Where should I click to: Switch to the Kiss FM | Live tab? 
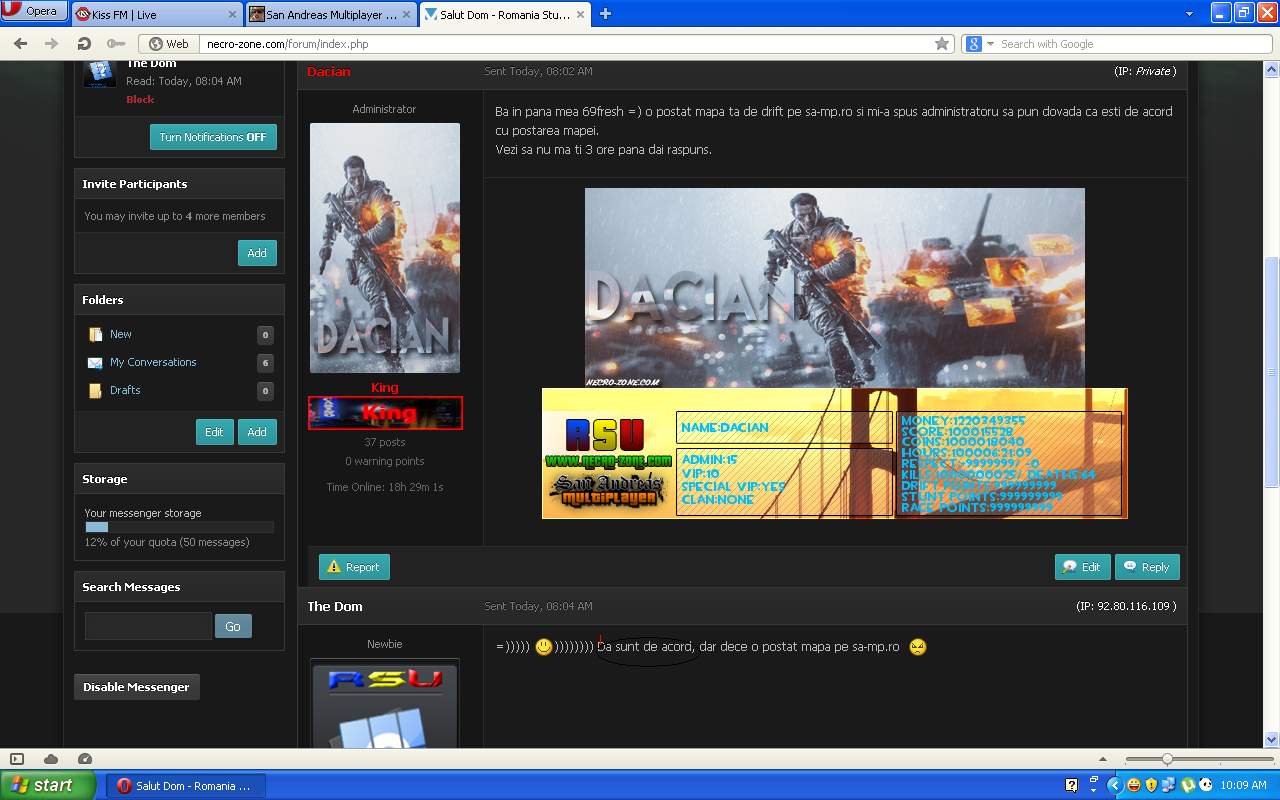[x=157, y=14]
